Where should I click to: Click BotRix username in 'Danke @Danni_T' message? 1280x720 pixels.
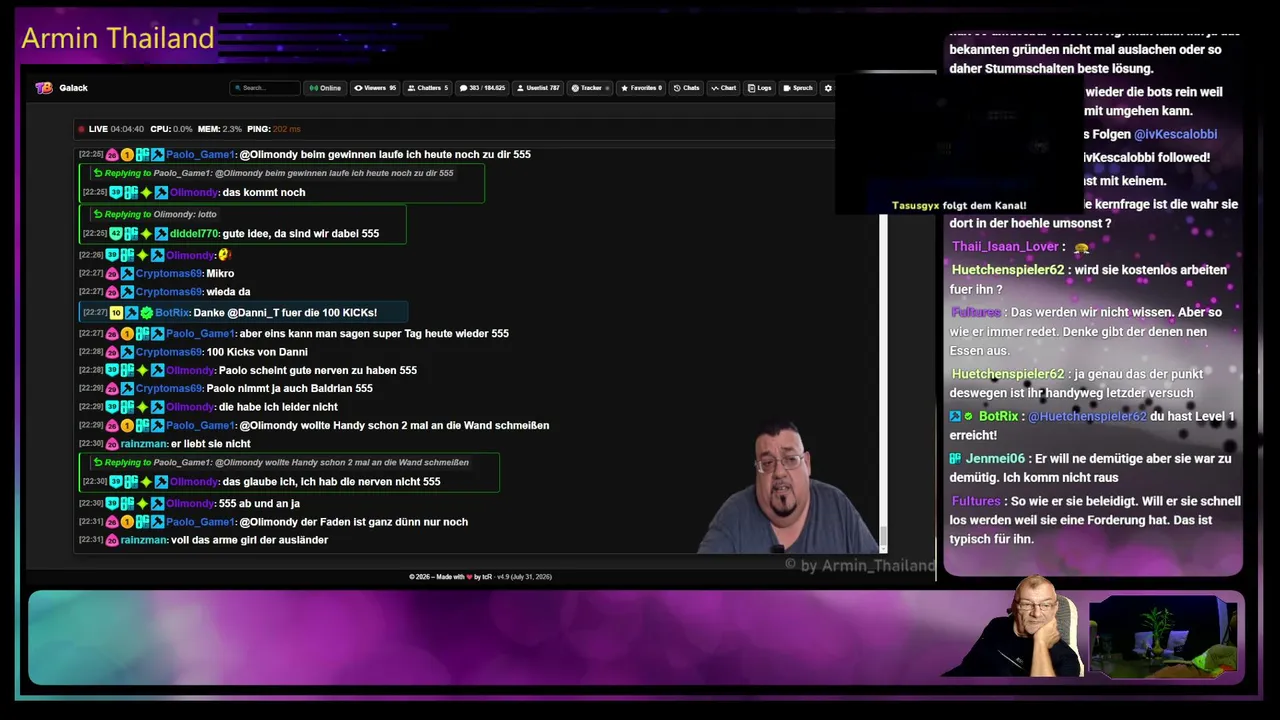pyautogui.click(x=172, y=313)
